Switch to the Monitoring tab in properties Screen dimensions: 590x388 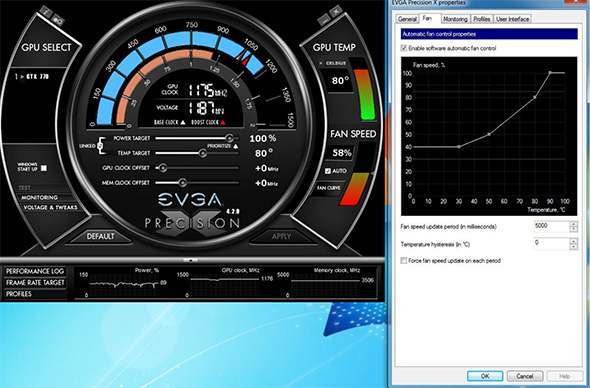pos(455,19)
